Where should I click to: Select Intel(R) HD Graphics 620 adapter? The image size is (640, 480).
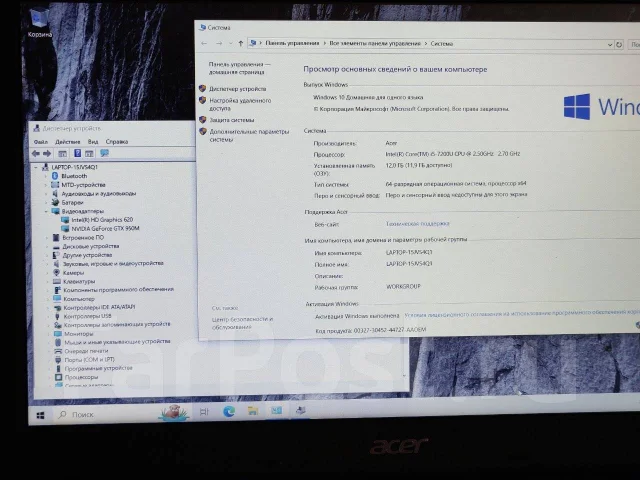pyautogui.click(x=102, y=220)
